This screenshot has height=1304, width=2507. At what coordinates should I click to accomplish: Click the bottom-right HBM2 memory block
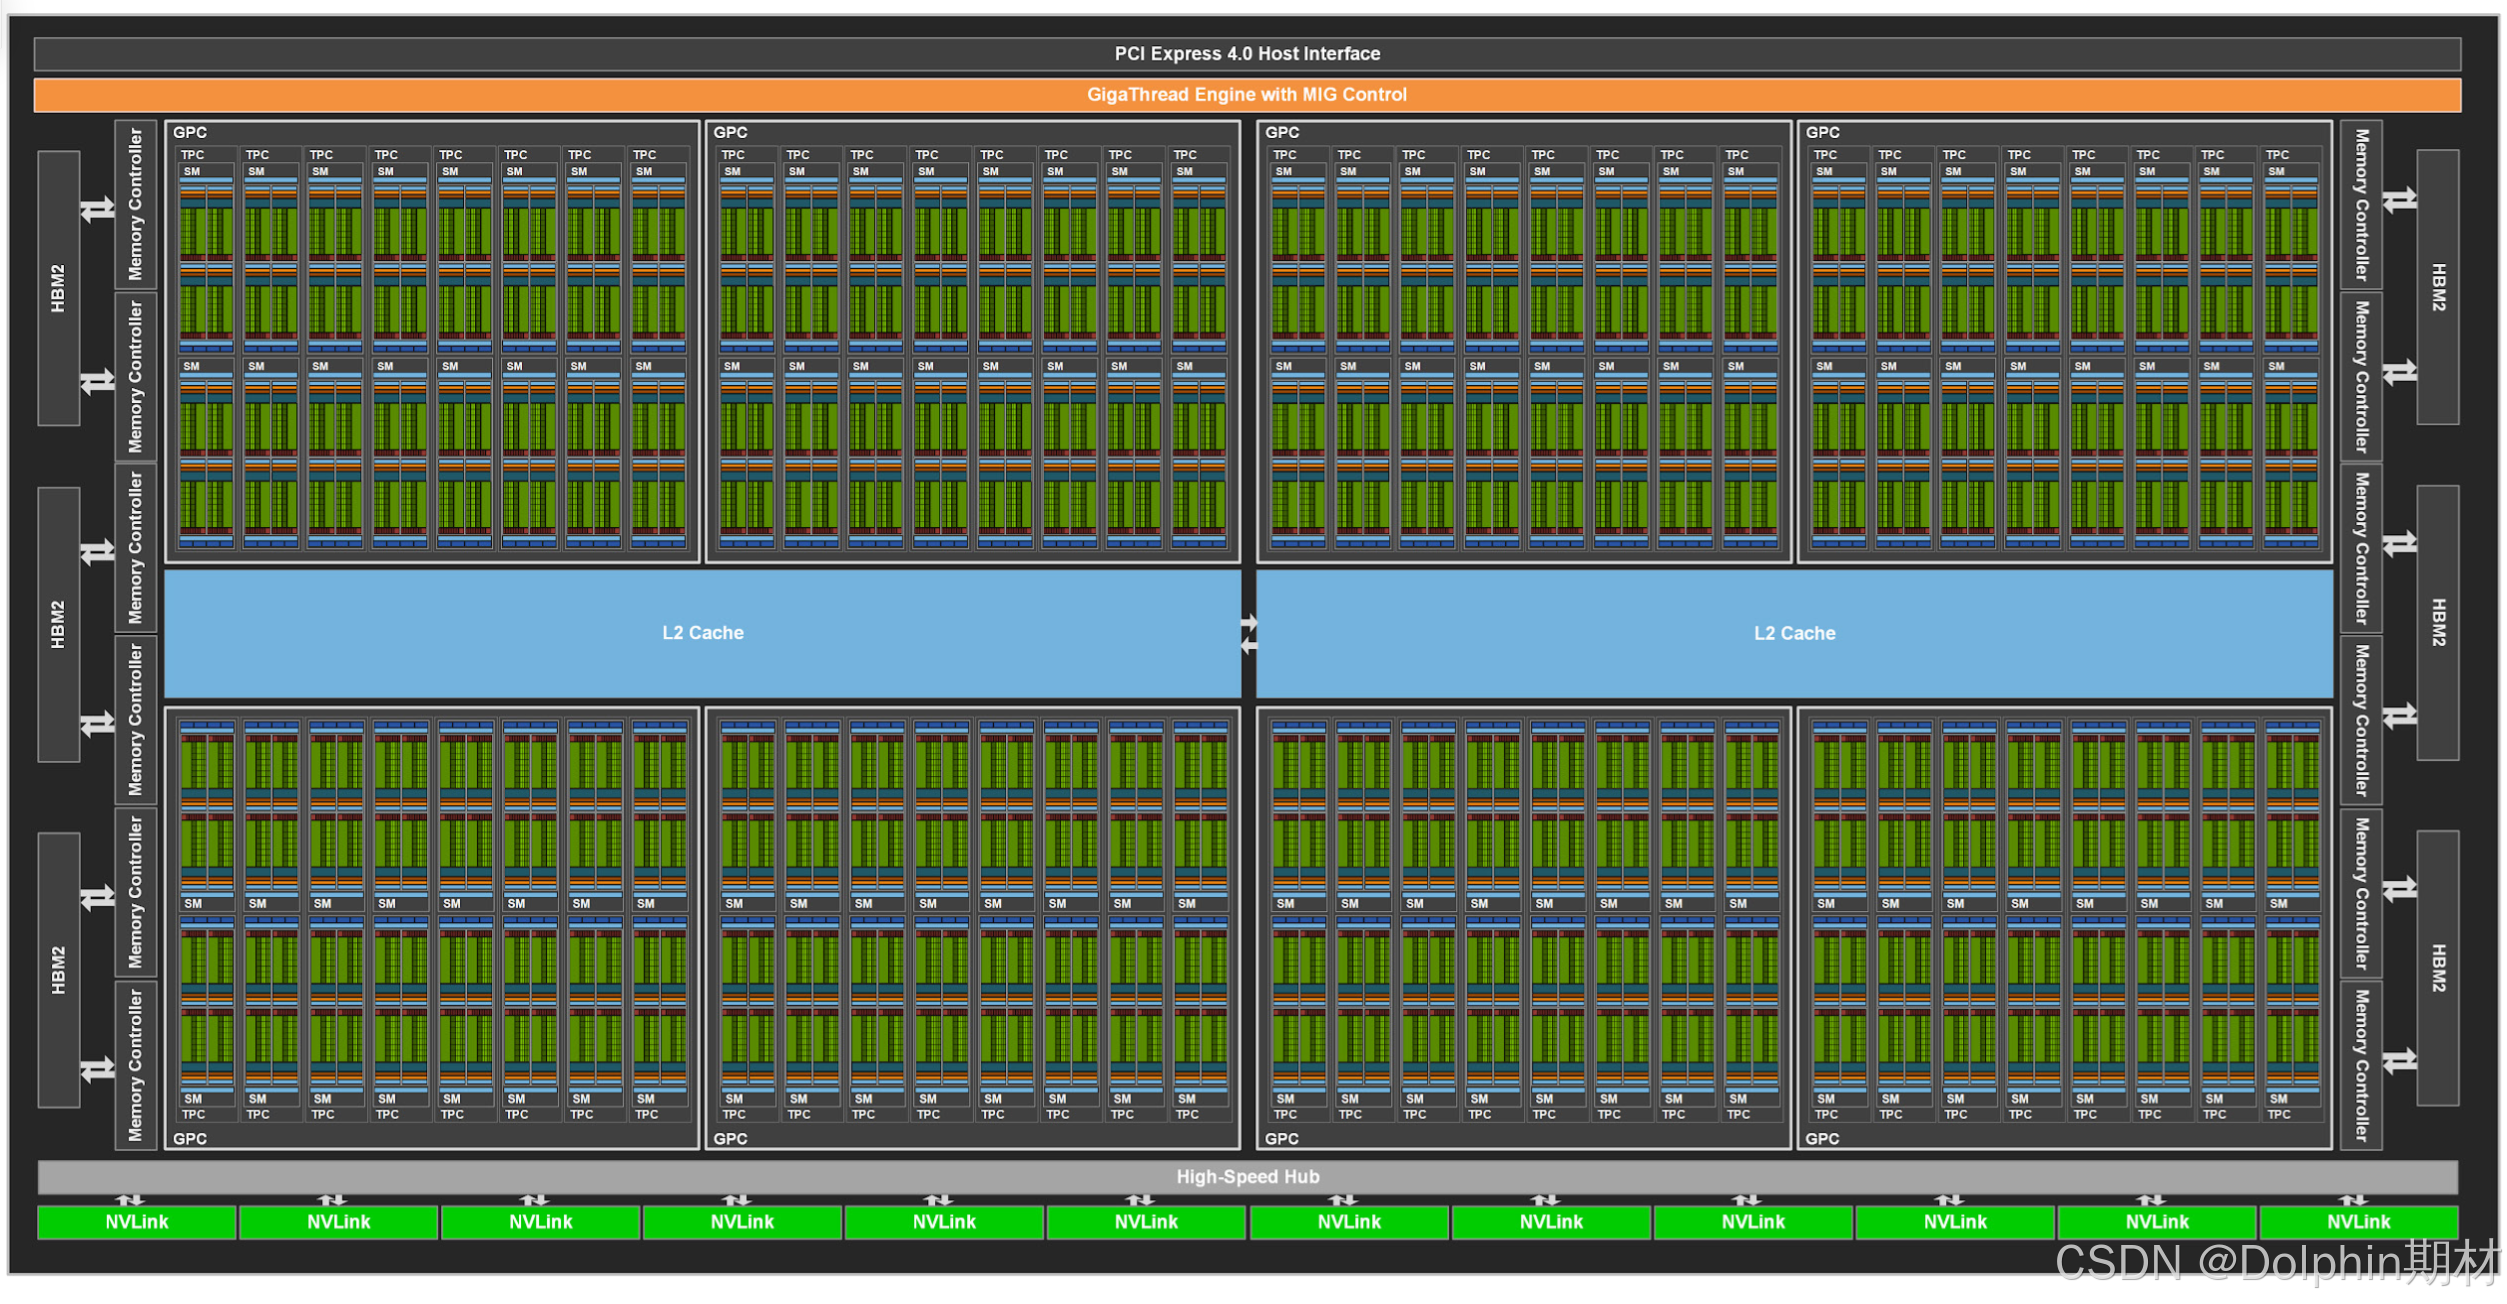2438,968
